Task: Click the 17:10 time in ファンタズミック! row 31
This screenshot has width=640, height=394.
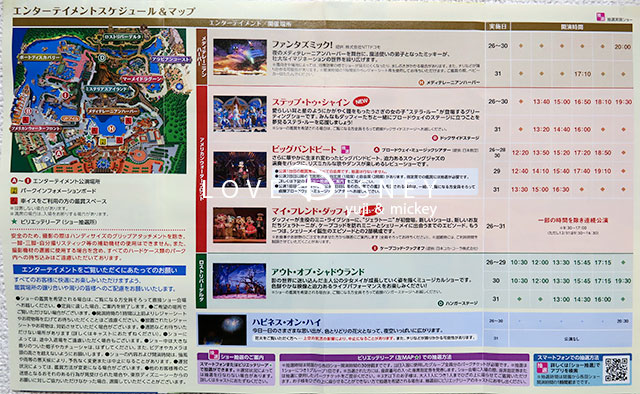Action: [582, 74]
